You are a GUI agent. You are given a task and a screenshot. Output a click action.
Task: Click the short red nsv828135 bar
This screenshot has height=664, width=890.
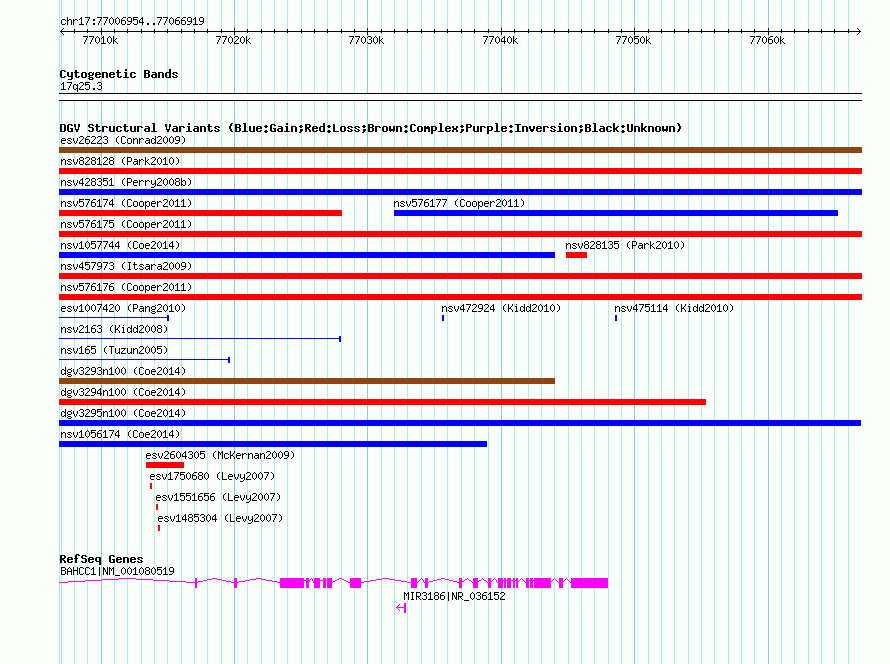(x=576, y=255)
